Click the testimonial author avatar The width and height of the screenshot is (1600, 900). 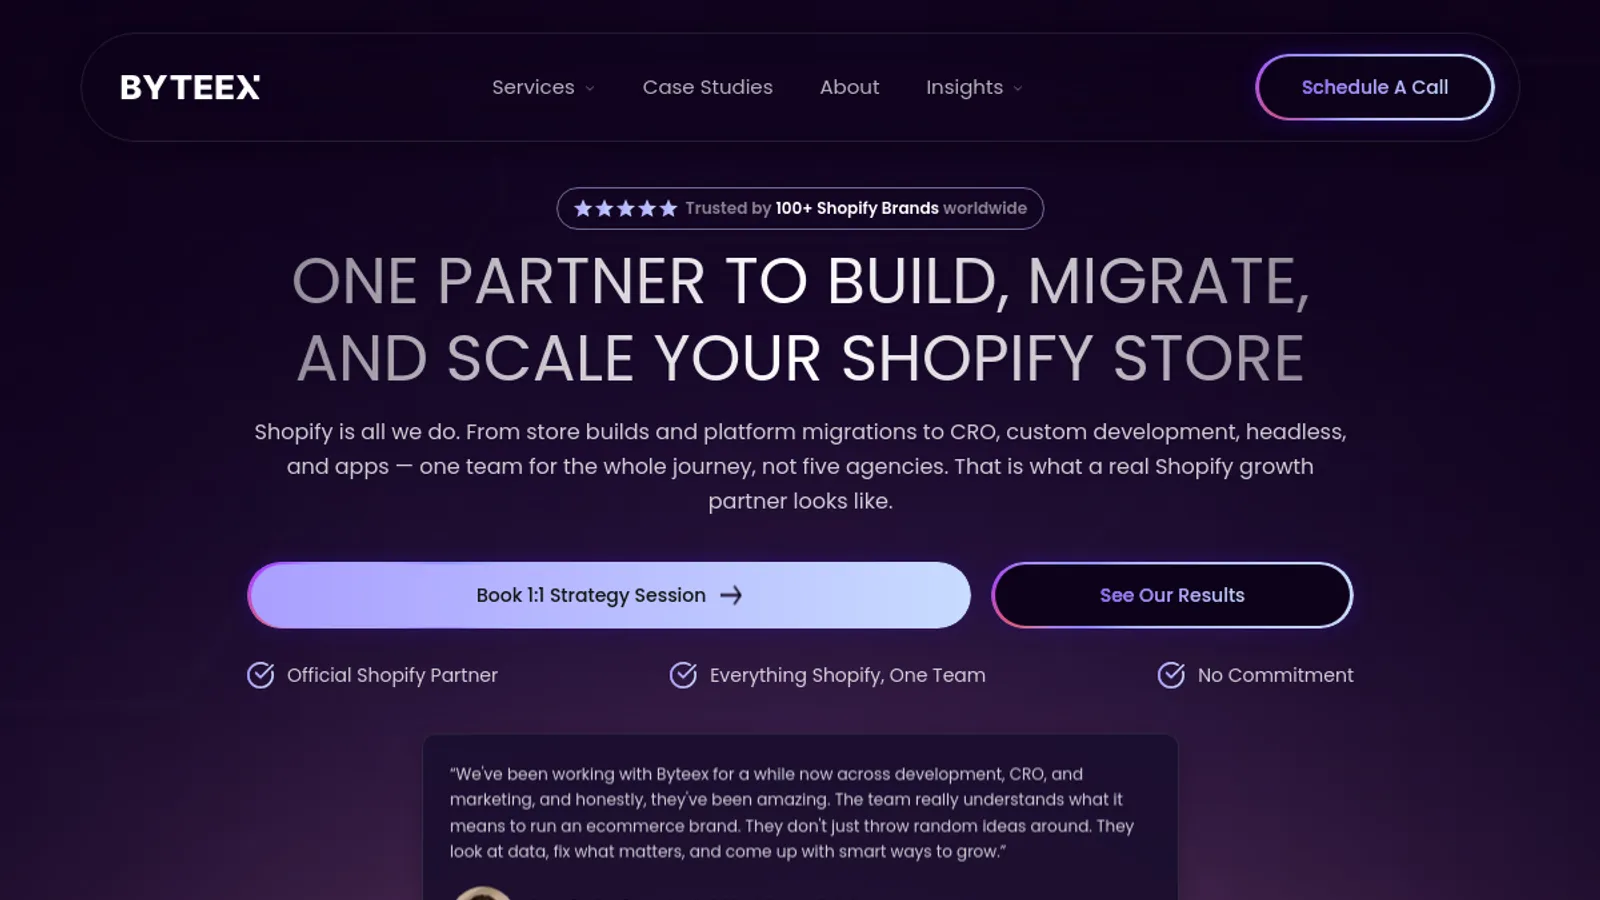click(x=483, y=893)
